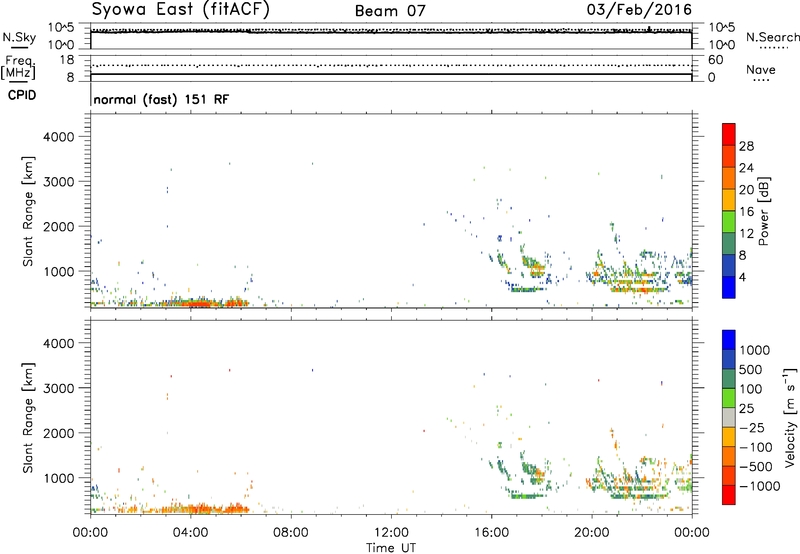Select the bright blue bottom of Power colorbar
Viewport: 800px width, 554px height.
(x=729, y=287)
